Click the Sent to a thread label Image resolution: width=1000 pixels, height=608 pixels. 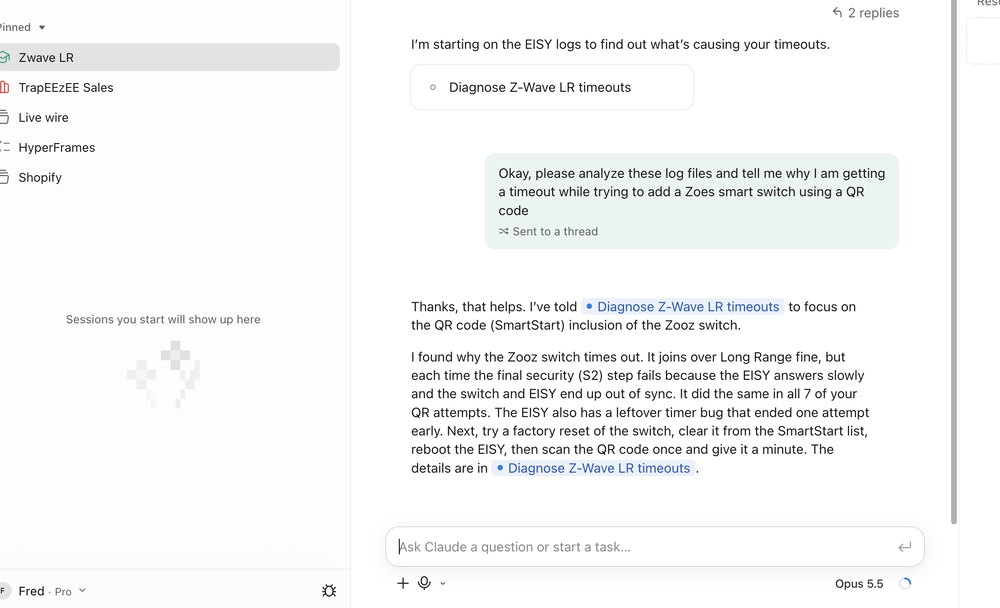(x=555, y=232)
